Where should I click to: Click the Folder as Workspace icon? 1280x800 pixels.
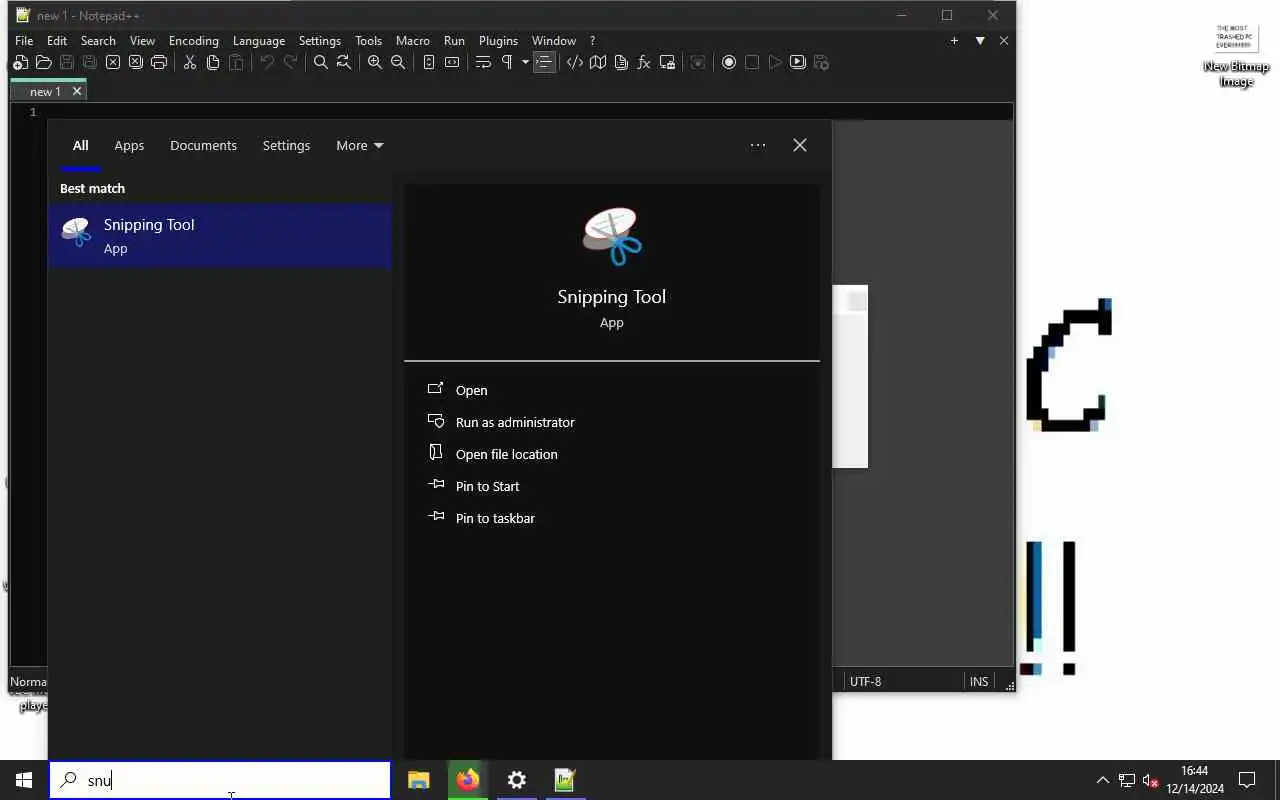(667, 62)
